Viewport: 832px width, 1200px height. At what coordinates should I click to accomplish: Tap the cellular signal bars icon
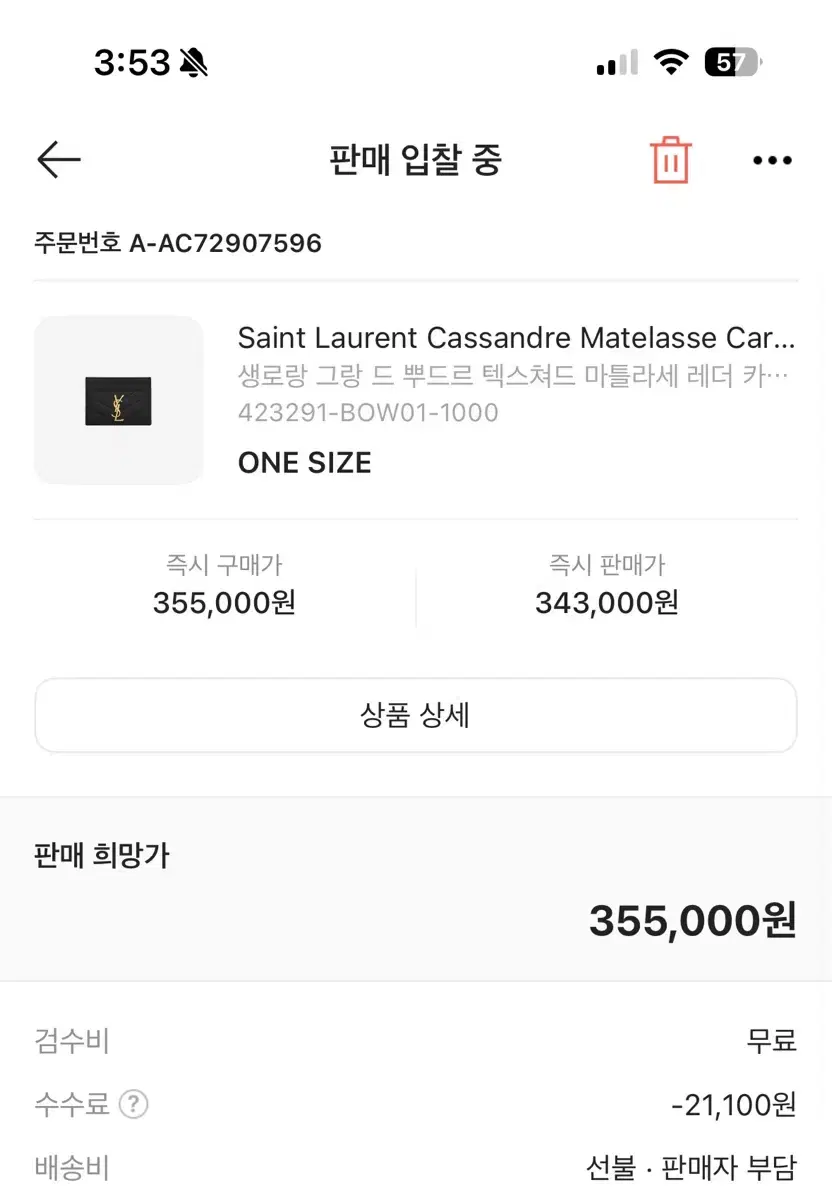[616, 63]
